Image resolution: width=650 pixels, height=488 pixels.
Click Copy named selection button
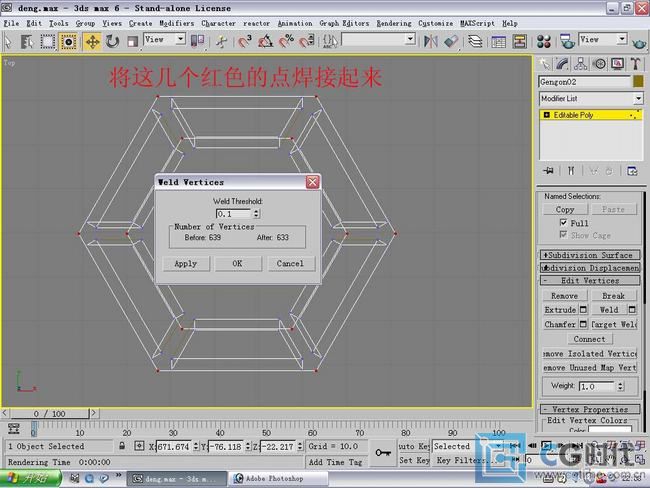click(565, 209)
